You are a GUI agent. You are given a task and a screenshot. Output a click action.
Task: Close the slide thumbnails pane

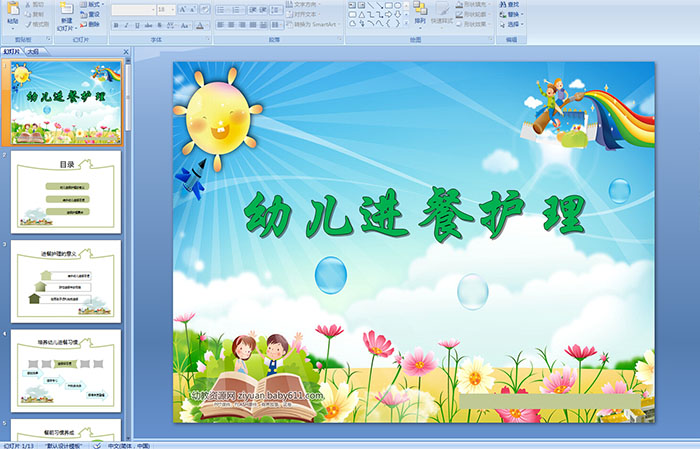(x=126, y=52)
